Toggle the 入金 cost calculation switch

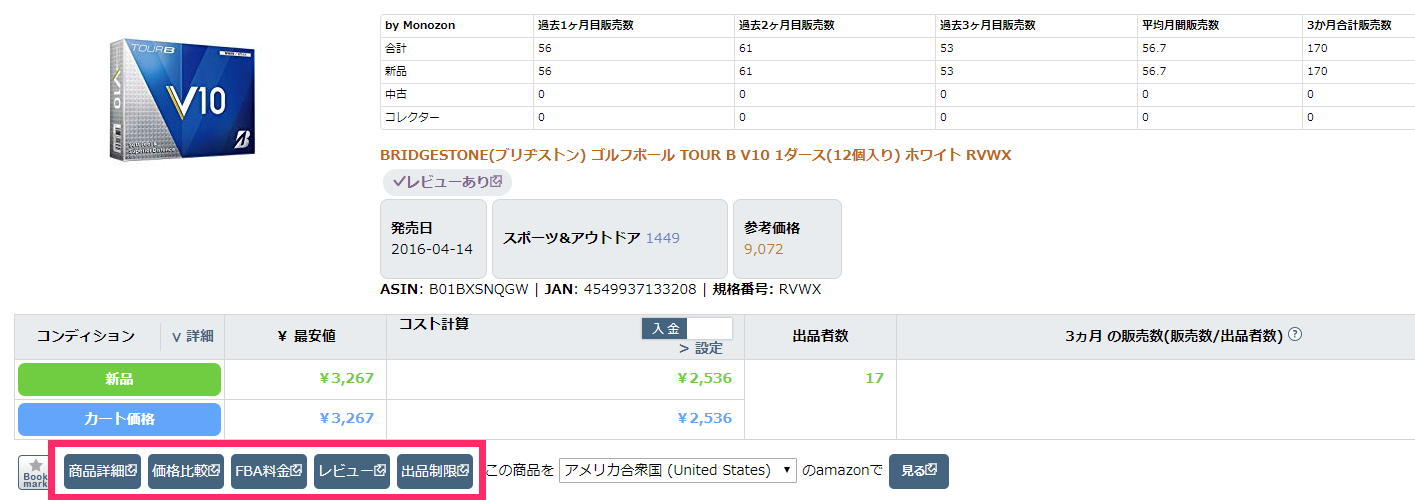point(687,328)
